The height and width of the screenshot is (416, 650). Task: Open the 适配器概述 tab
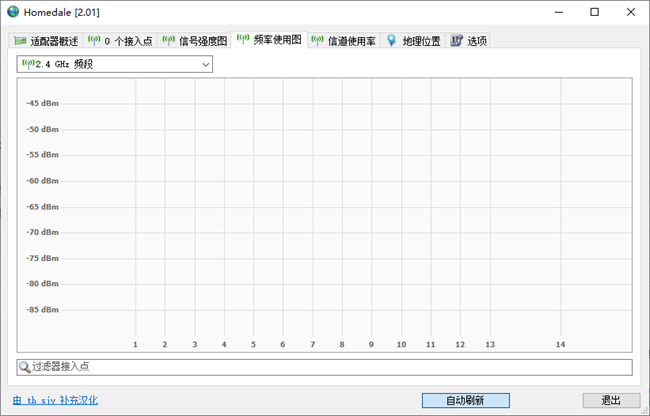click(46, 41)
